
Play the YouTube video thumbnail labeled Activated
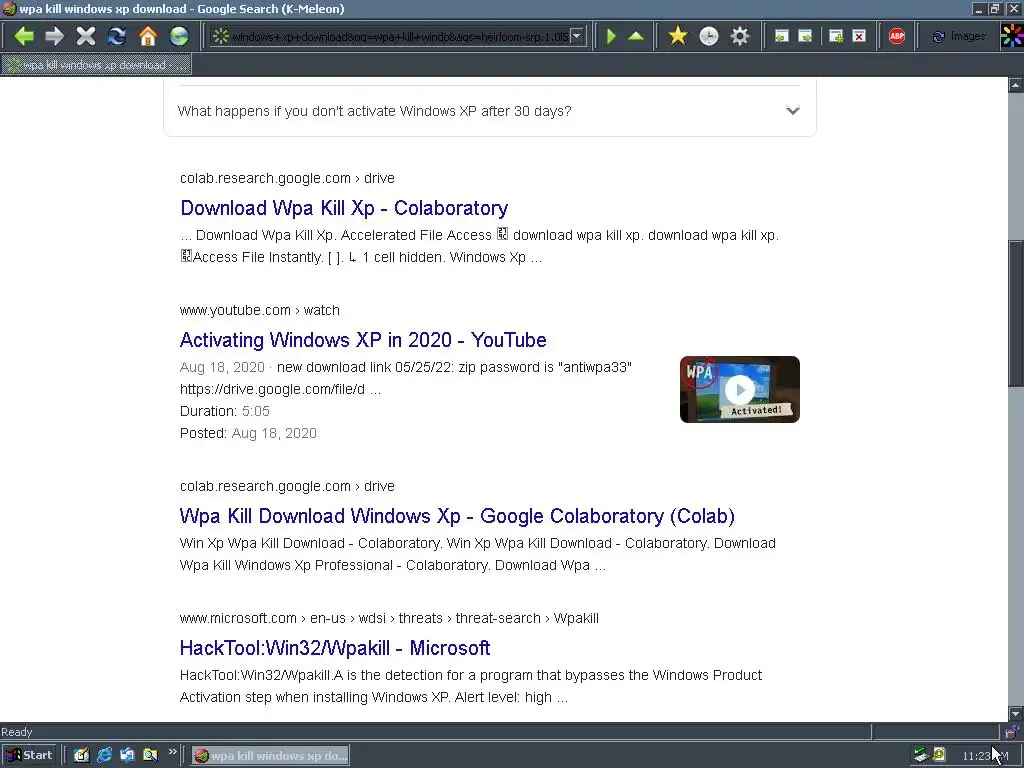pyautogui.click(x=740, y=389)
